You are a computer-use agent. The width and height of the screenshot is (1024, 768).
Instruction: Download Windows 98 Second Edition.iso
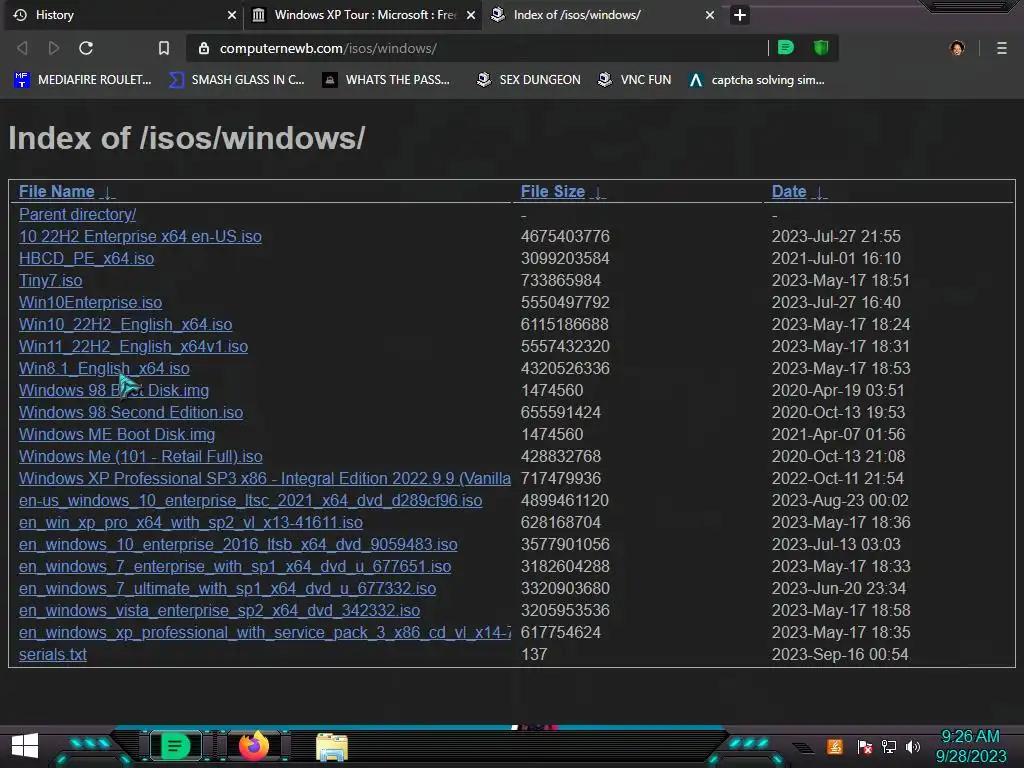coord(131,412)
